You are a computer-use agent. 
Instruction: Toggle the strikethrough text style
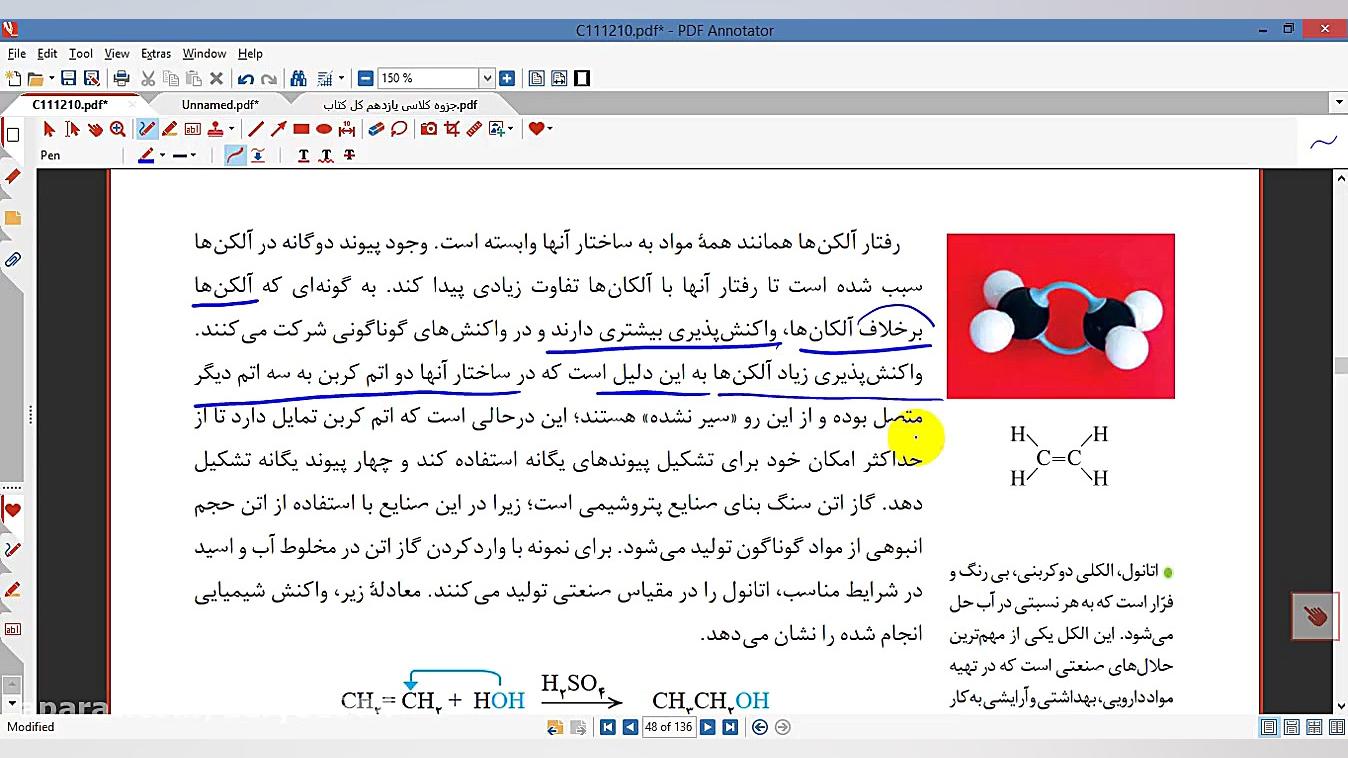(x=347, y=155)
